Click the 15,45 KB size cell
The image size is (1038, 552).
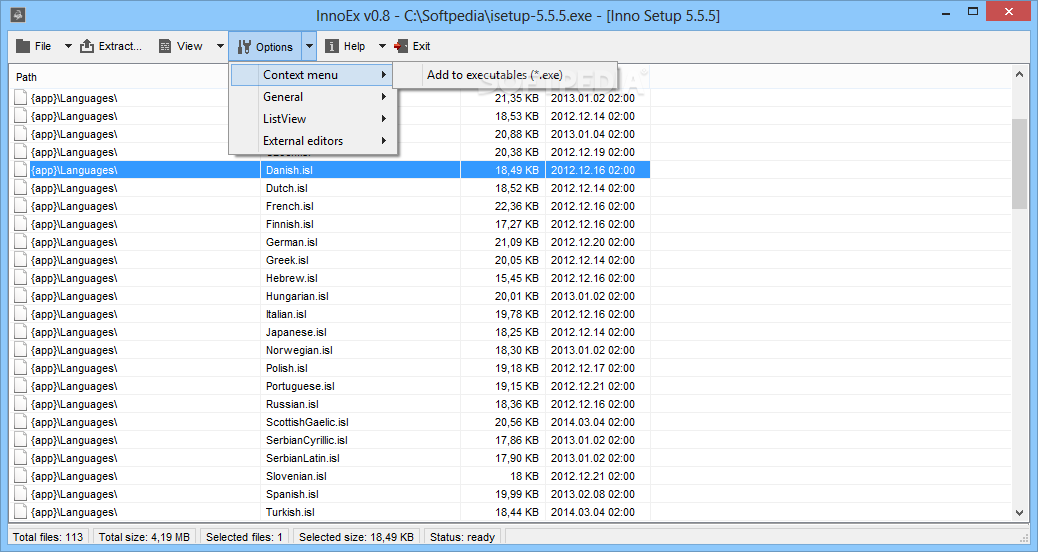click(516, 278)
